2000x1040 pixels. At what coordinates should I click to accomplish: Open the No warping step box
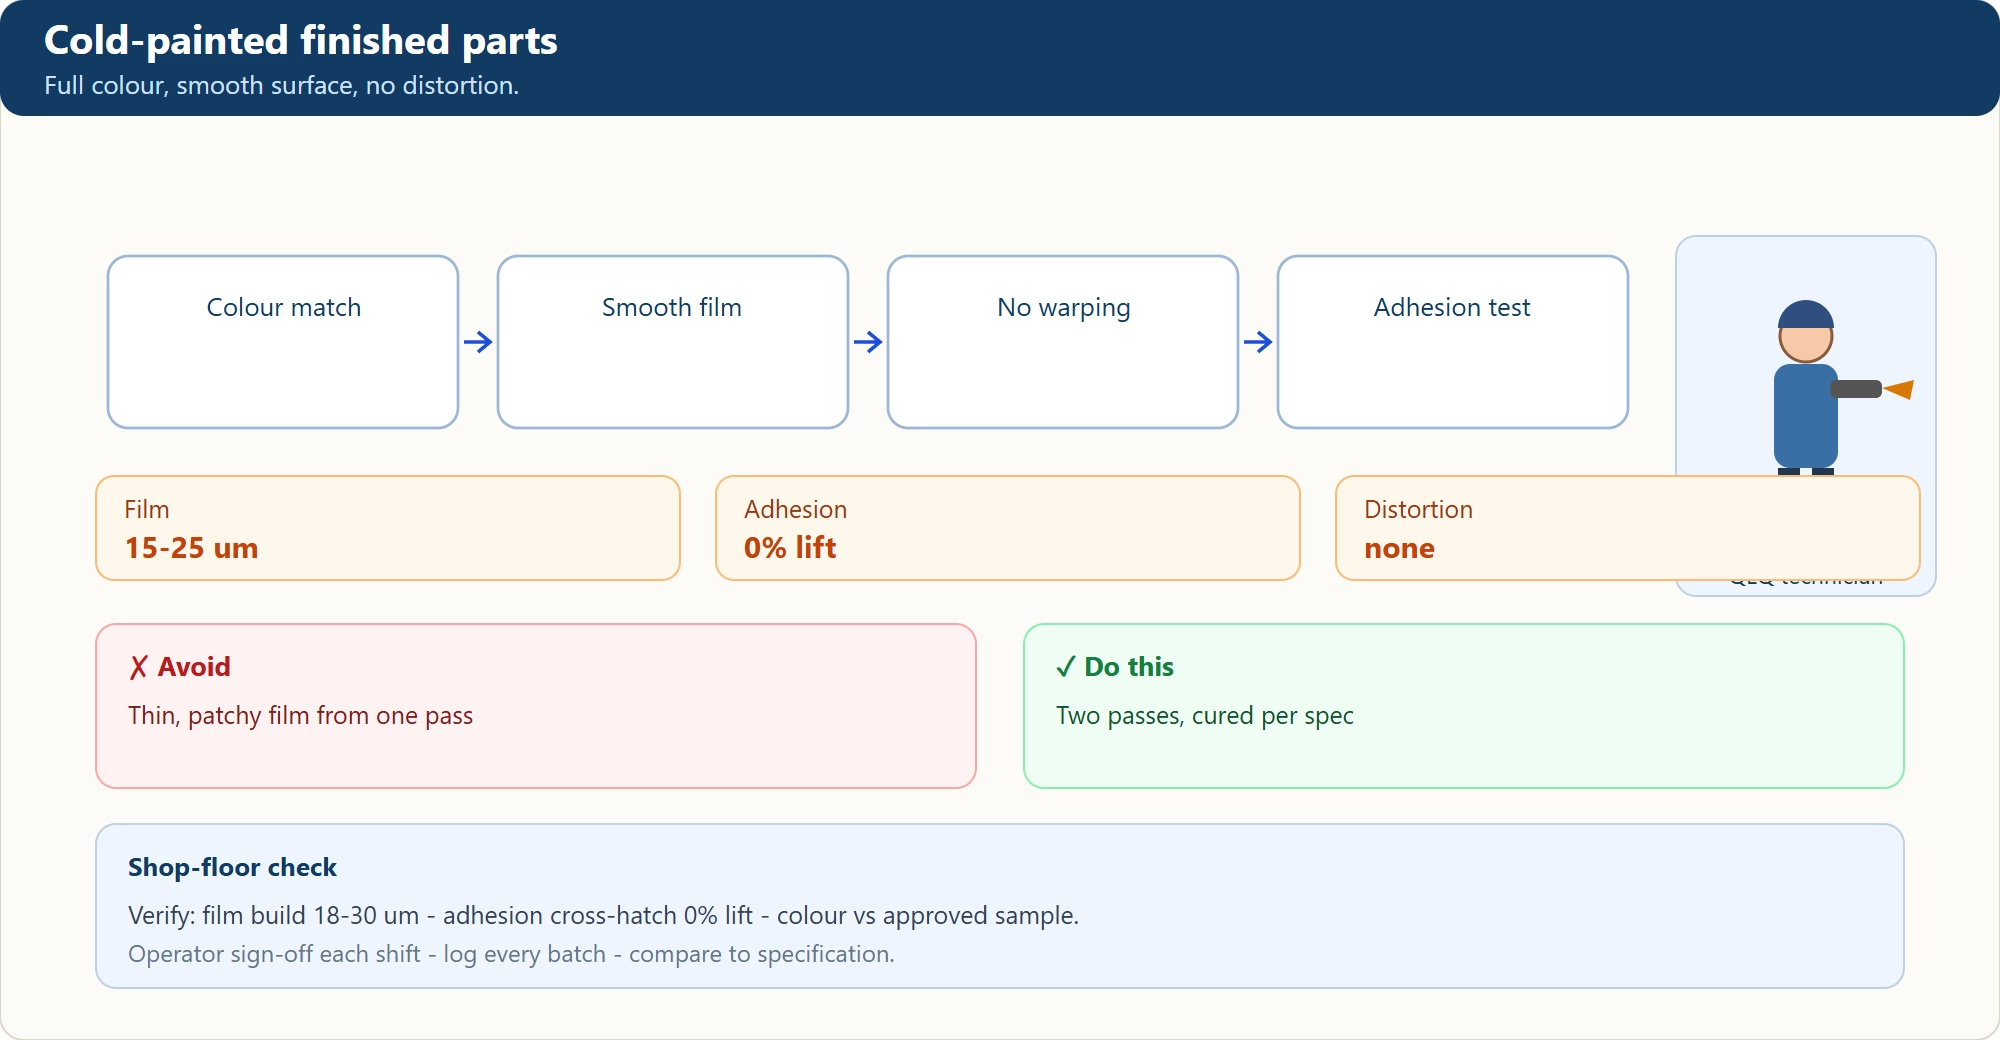pyautogui.click(x=1063, y=342)
